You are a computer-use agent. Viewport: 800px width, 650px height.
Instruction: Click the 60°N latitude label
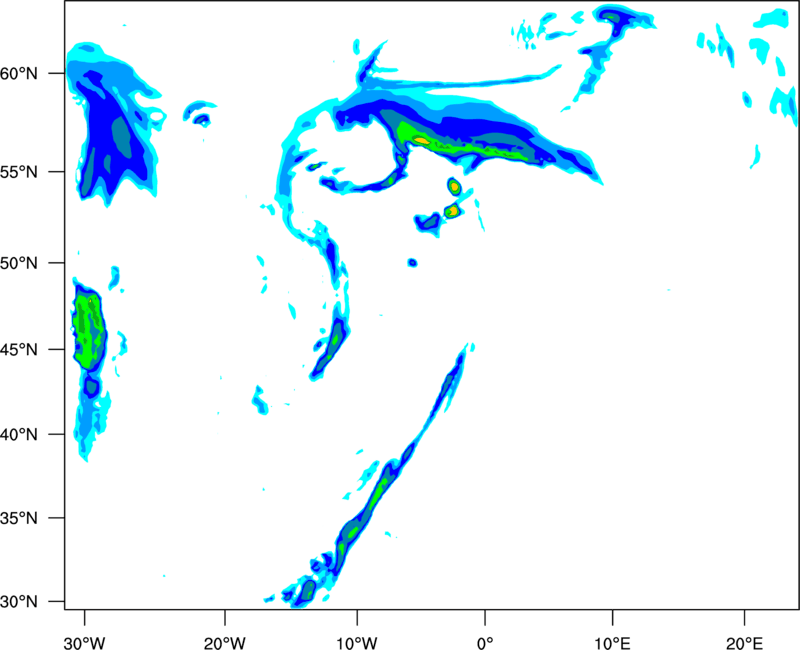point(19,74)
